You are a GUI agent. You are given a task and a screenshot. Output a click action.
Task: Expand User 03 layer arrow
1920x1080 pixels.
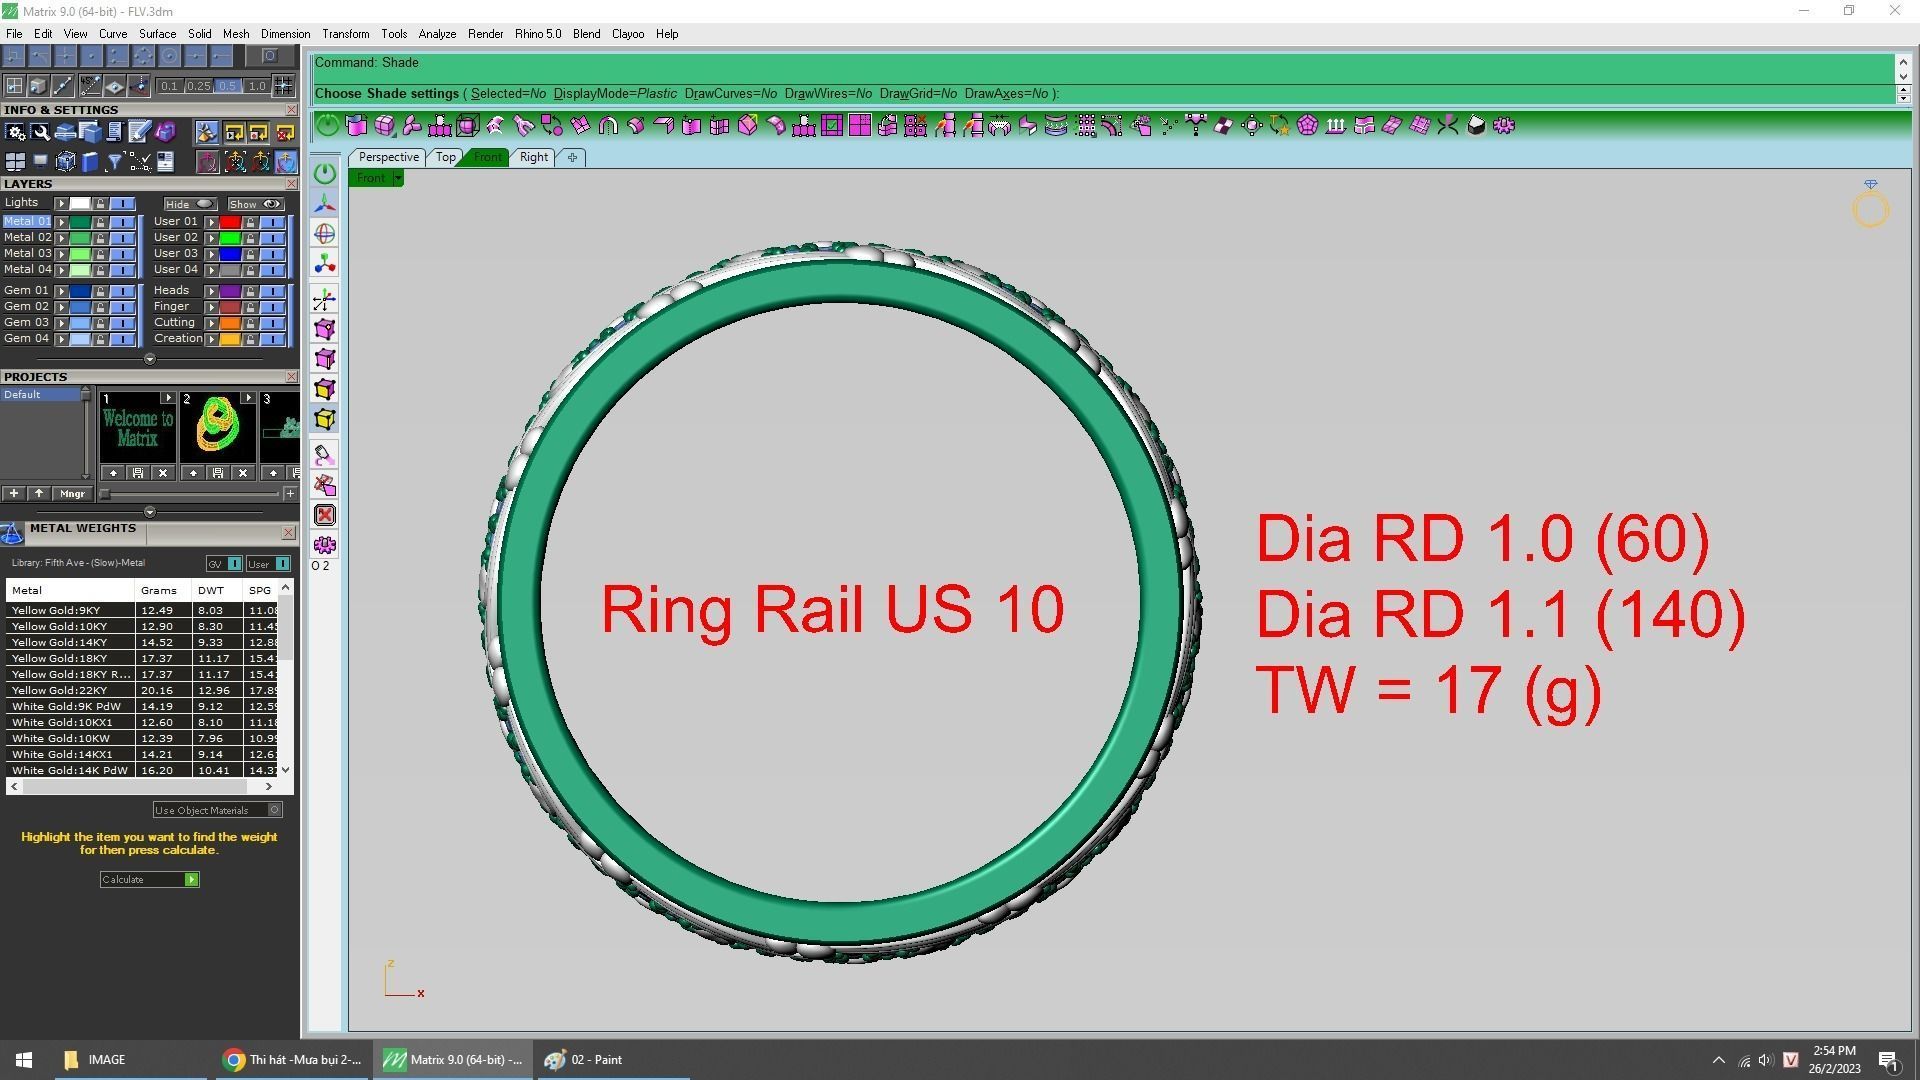pyautogui.click(x=211, y=254)
